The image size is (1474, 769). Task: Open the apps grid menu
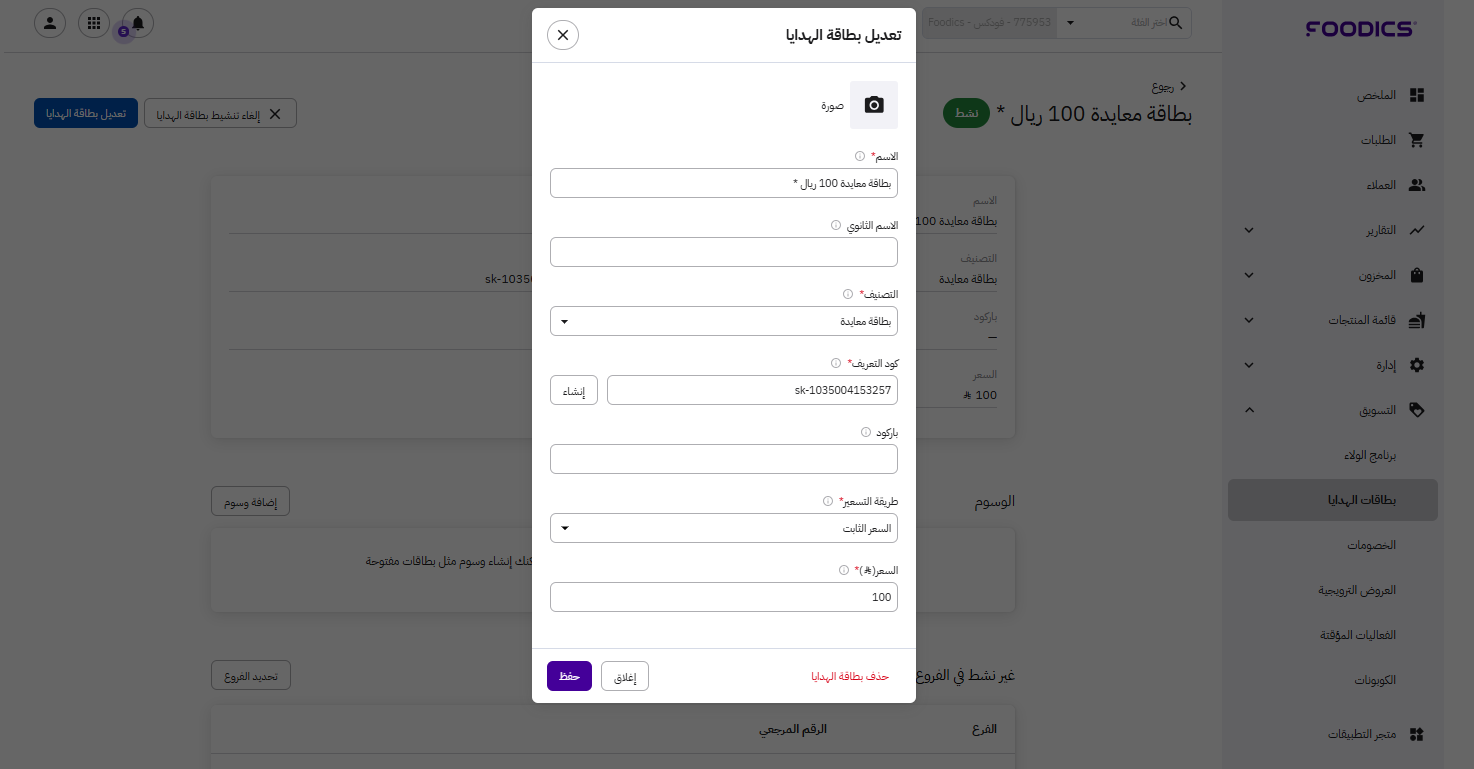click(x=94, y=22)
